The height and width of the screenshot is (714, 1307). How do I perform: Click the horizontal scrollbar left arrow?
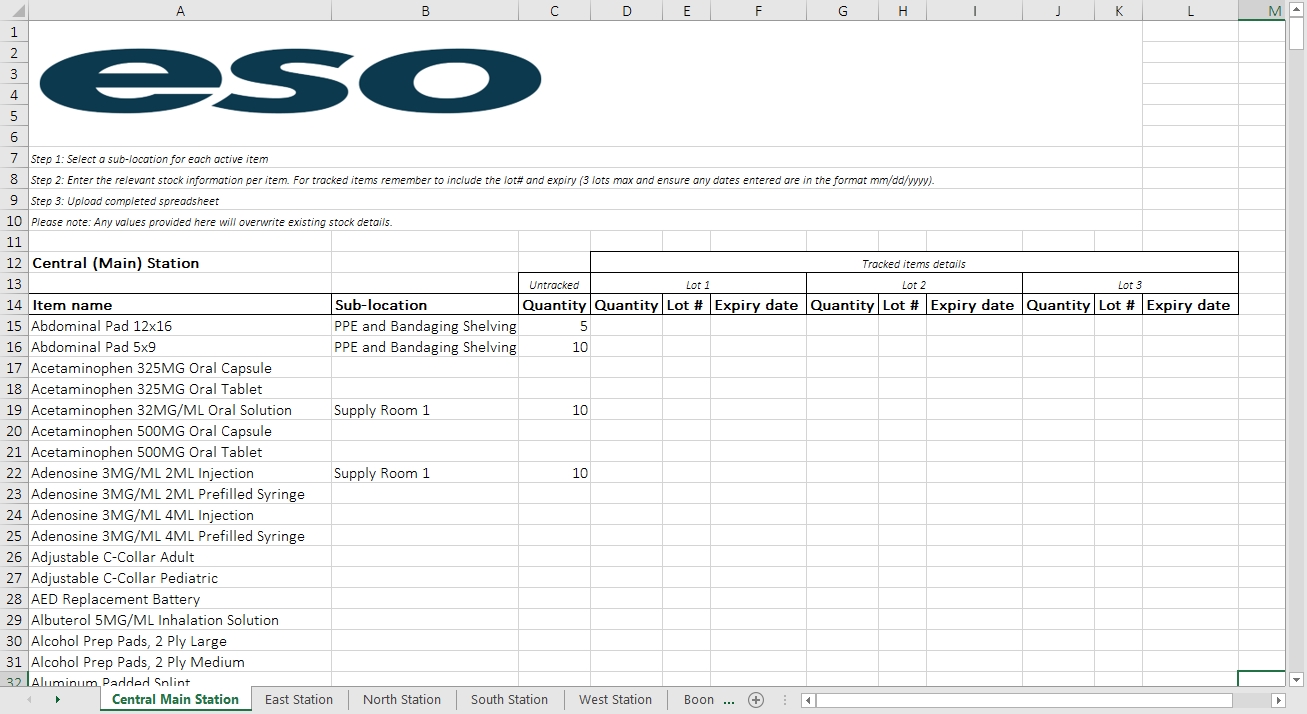(x=809, y=700)
